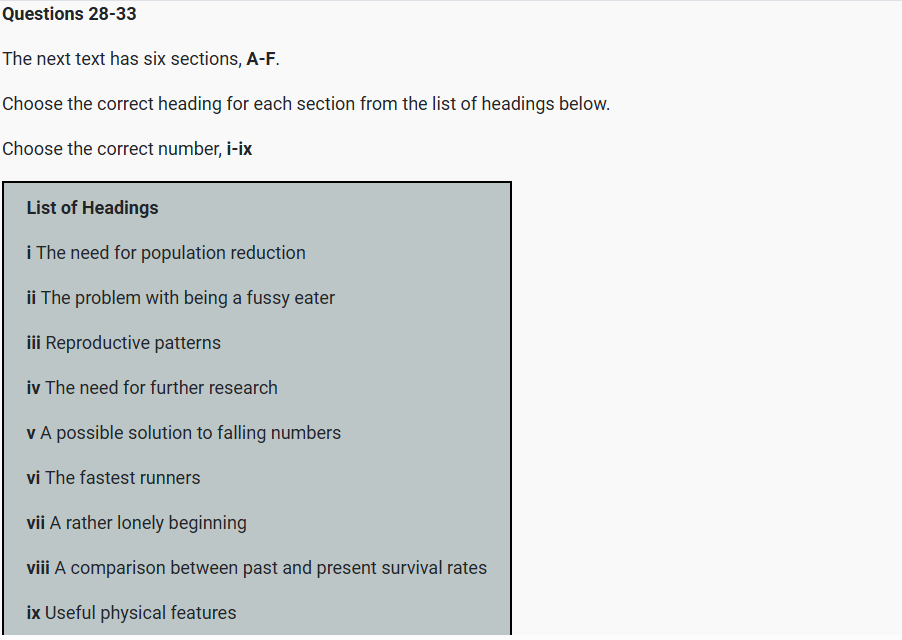The width and height of the screenshot is (902, 640).
Task: Choose 'The fastest runners' heading
Action: tap(122, 478)
